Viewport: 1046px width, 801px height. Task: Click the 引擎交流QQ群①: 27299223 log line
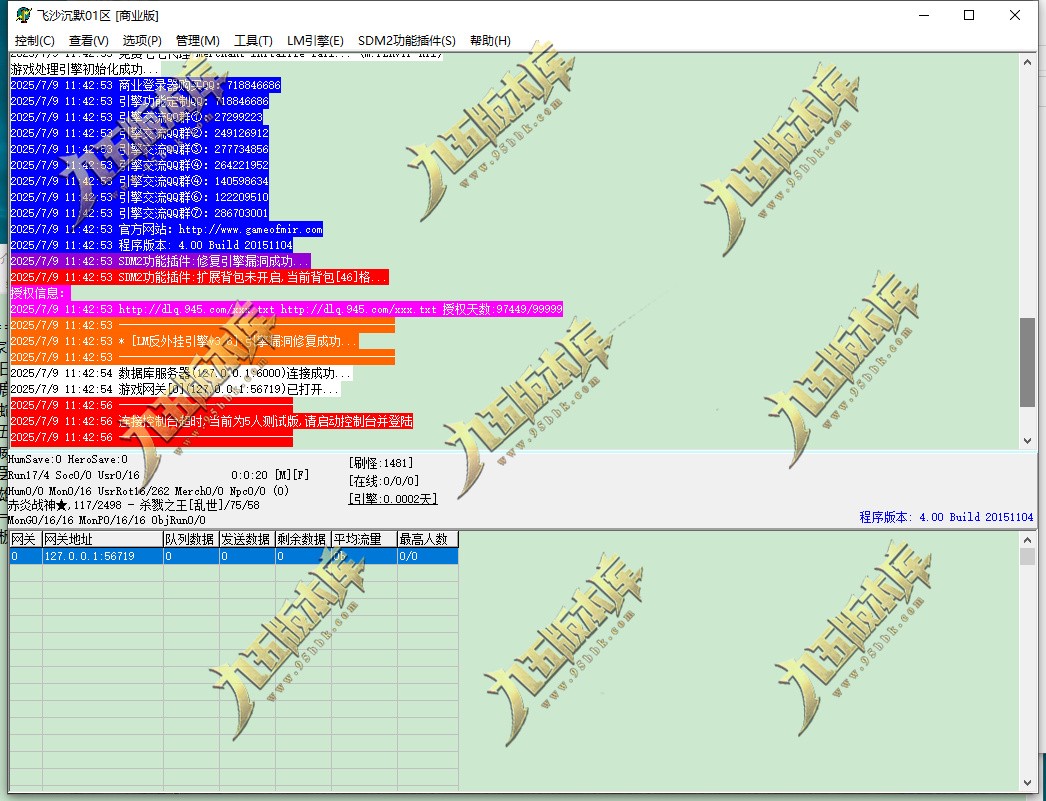(137, 117)
